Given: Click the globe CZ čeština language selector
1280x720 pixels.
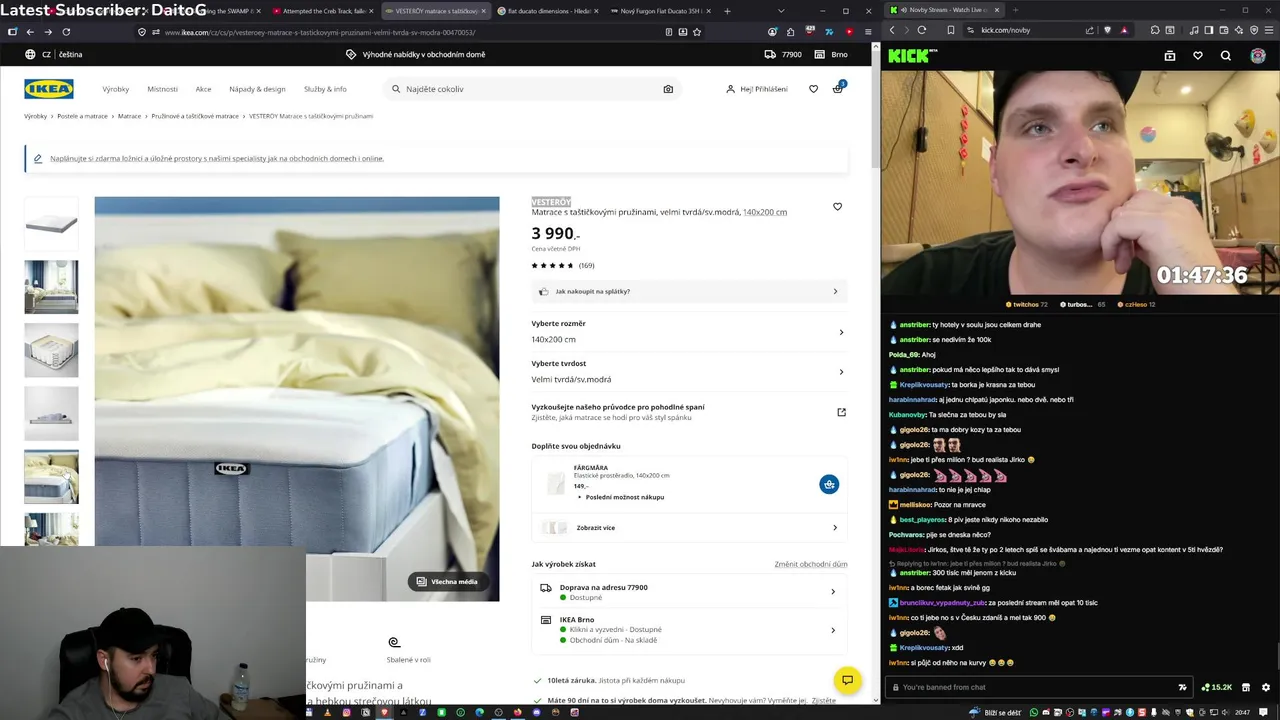Looking at the screenshot, I should (x=54, y=54).
